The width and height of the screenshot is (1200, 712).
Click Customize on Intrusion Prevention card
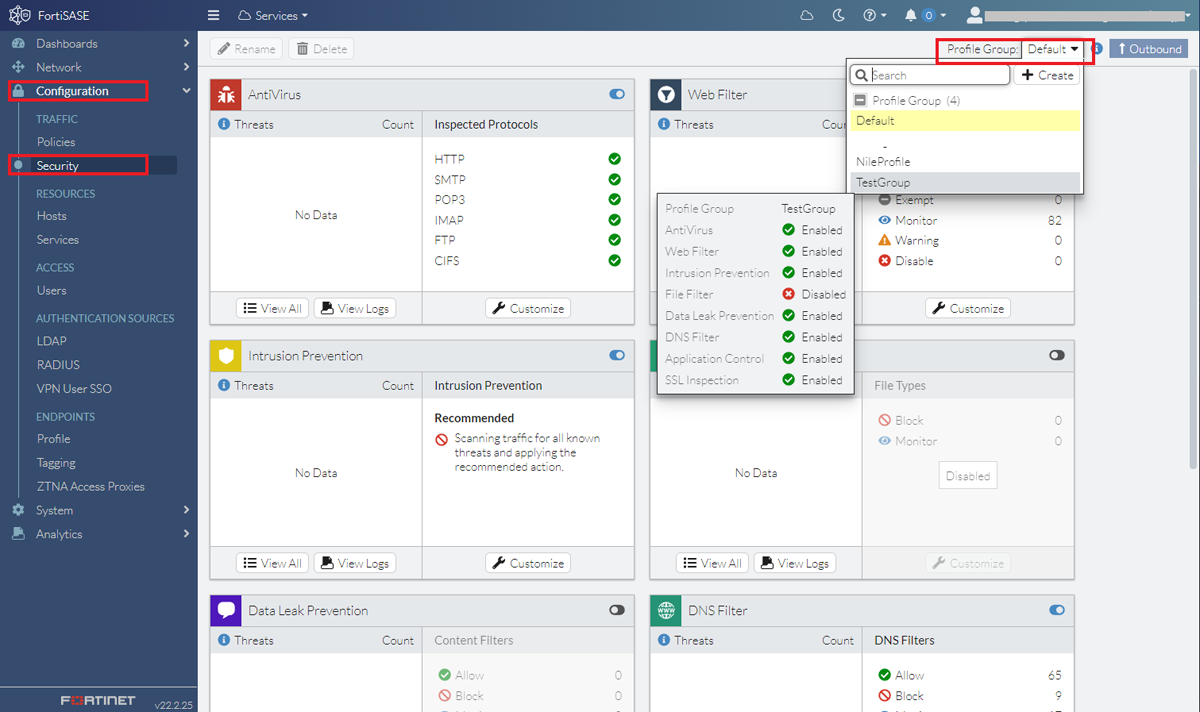pyautogui.click(x=528, y=563)
